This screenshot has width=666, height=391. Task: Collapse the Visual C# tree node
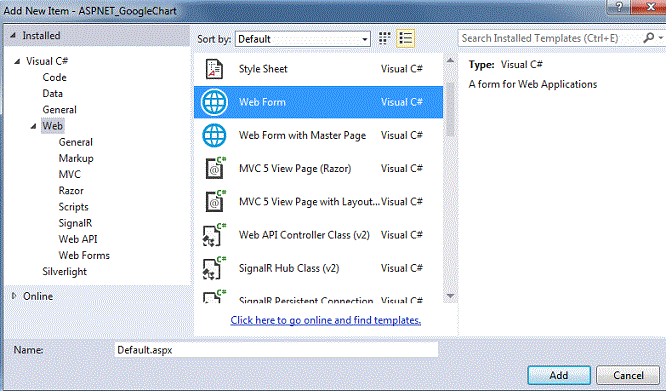pos(17,62)
